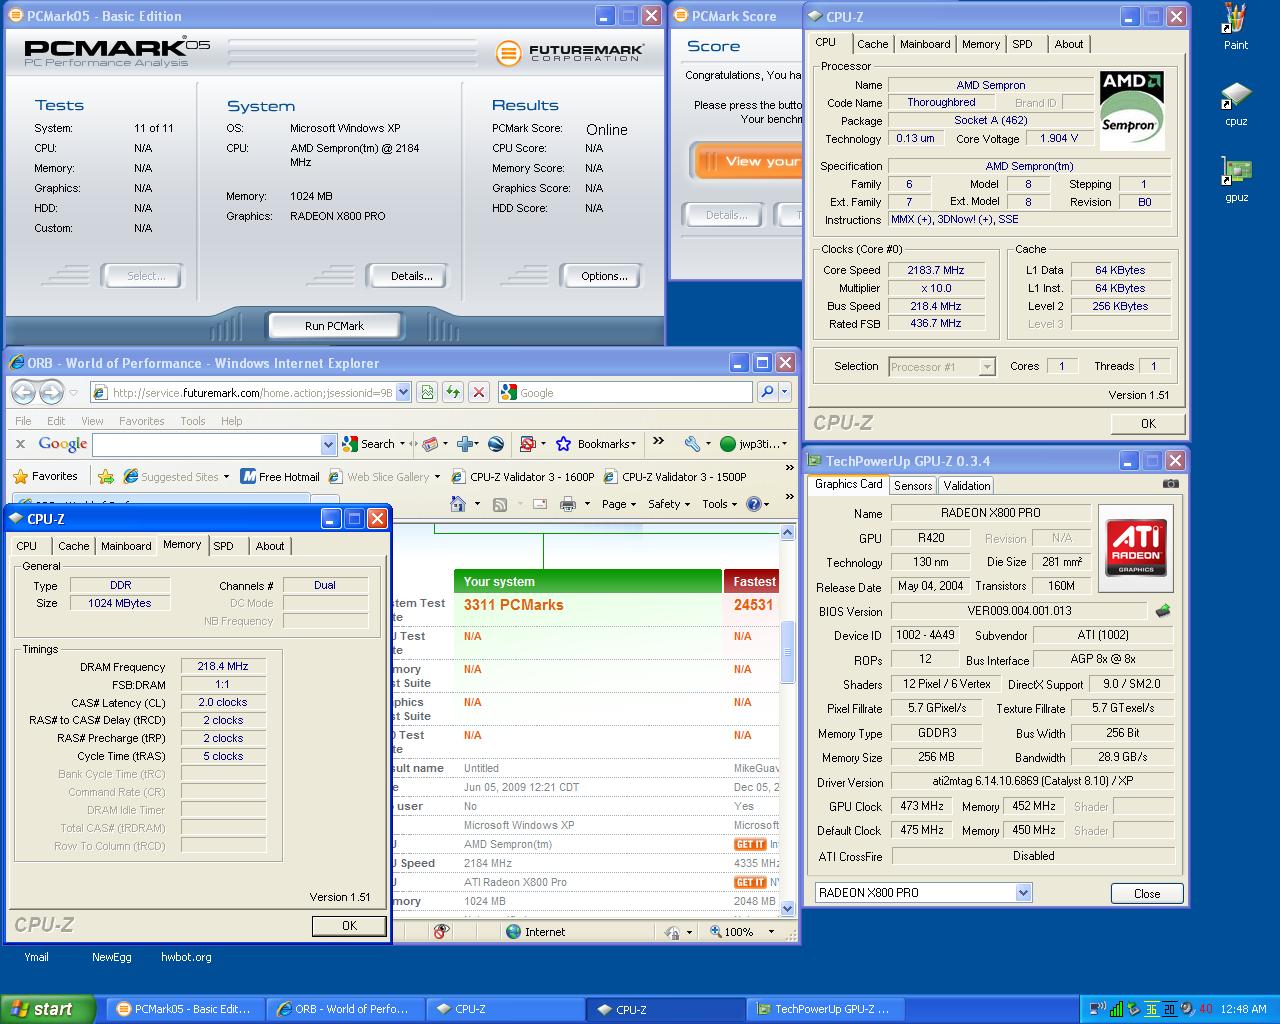Expand Google toolbar search box dropdown

(328, 444)
